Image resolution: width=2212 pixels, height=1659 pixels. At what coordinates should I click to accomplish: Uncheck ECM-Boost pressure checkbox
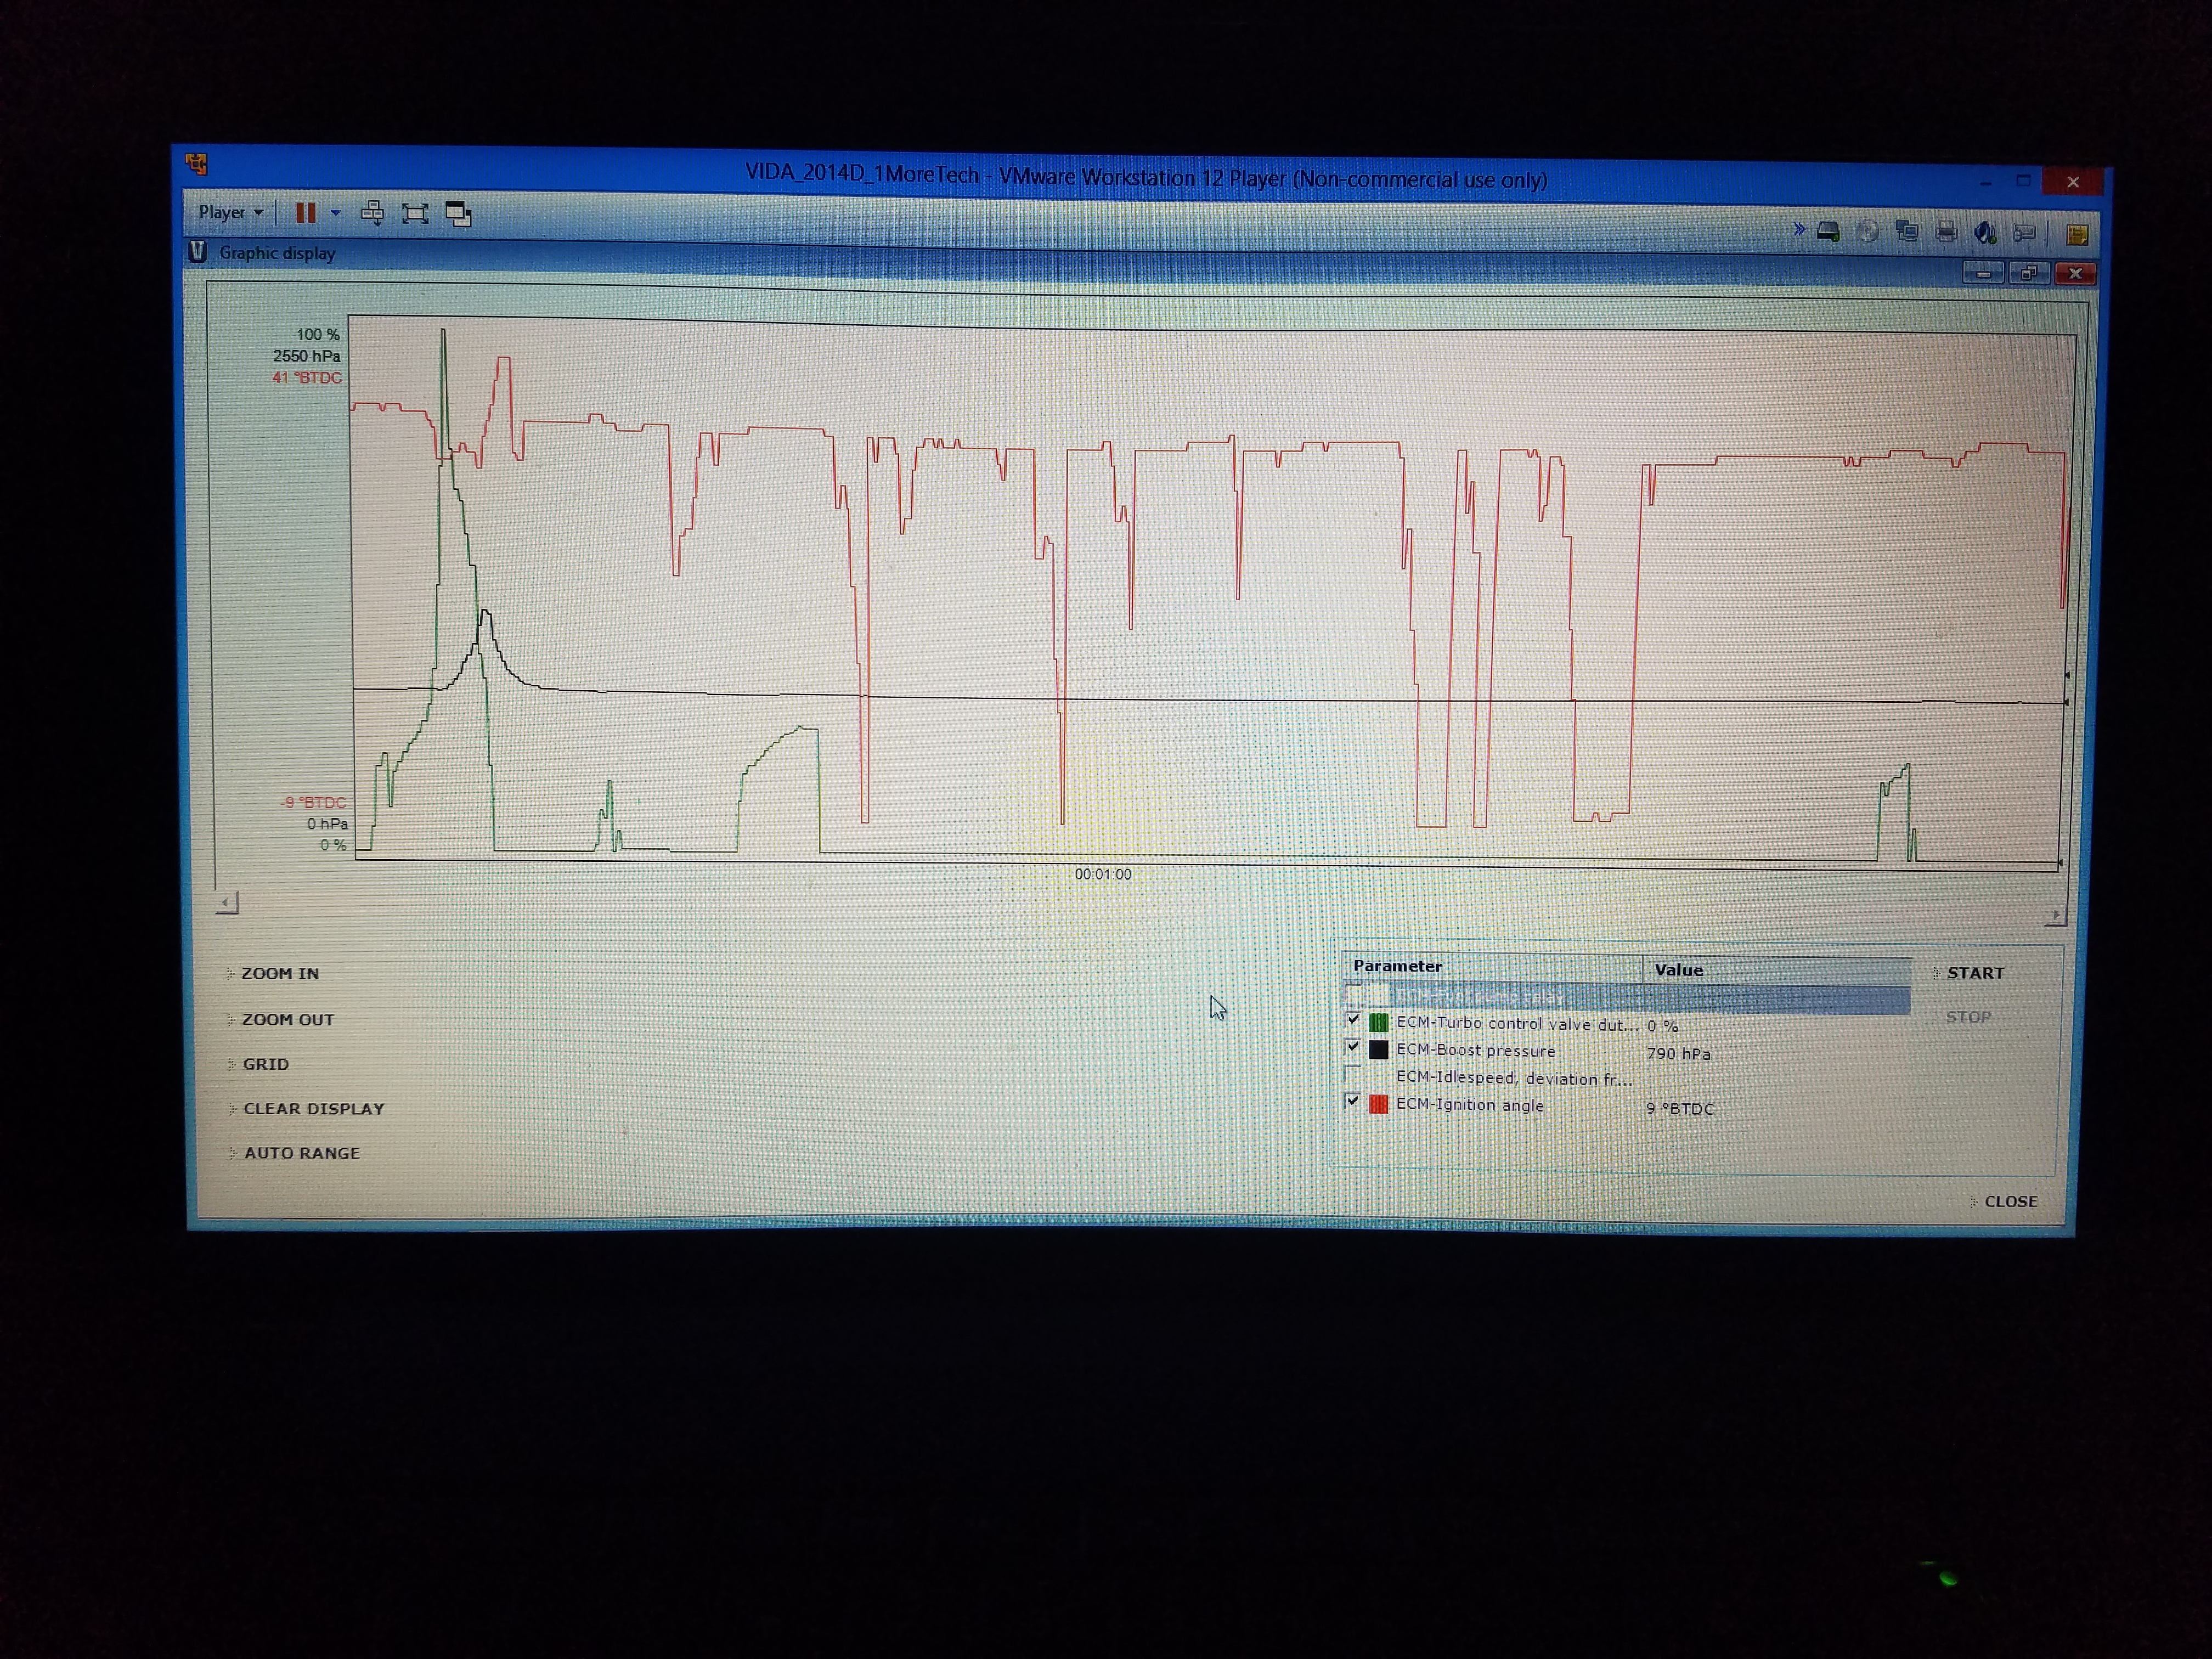pyautogui.click(x=1353, y=1047)
